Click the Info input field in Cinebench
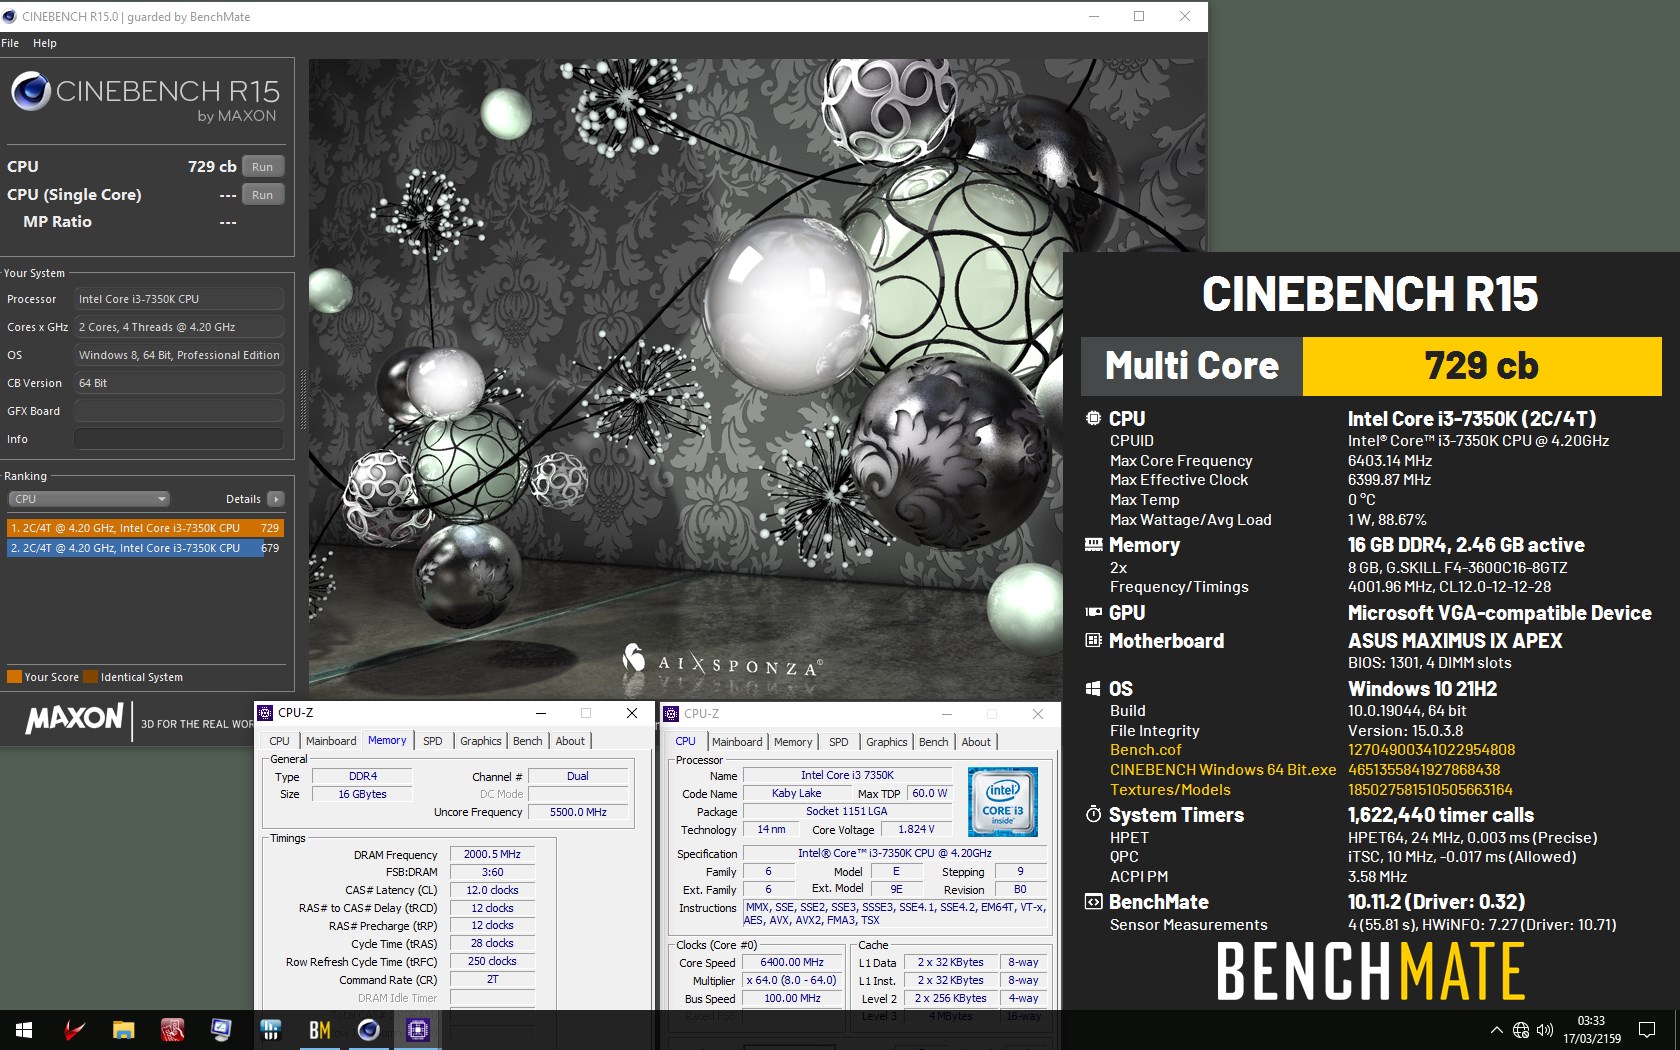Image resolution: width=1680 pixels, height=1050 pixels. (179, 439)
